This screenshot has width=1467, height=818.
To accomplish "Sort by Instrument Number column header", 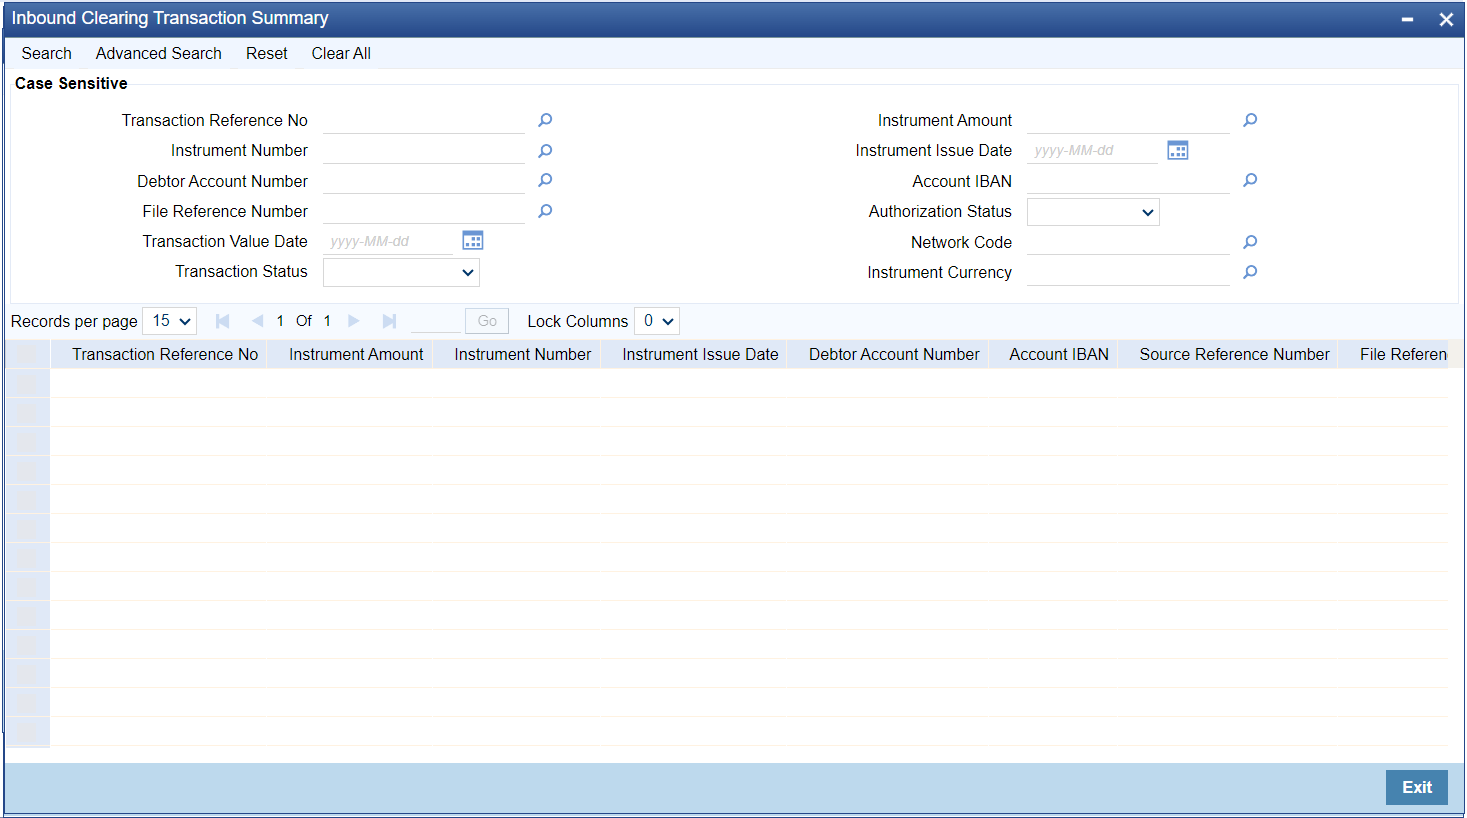I will [523, 354].
